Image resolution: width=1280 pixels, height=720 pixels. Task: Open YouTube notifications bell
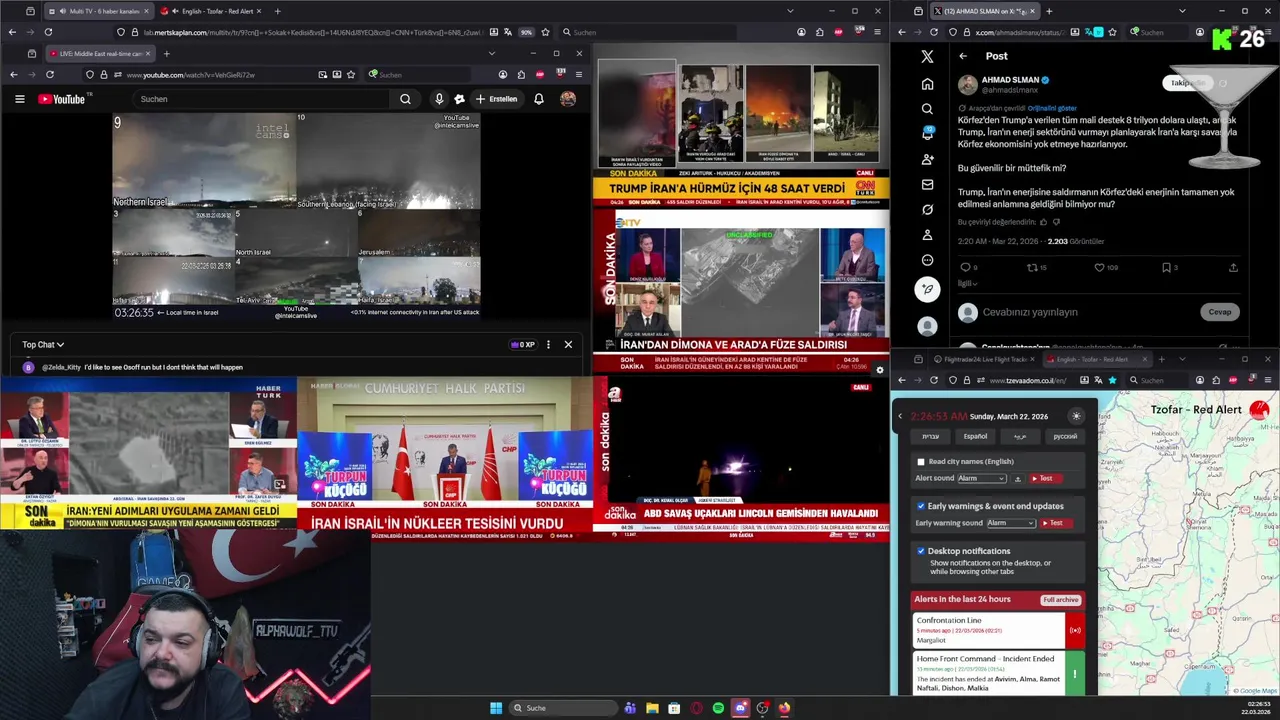coord(539,99)
